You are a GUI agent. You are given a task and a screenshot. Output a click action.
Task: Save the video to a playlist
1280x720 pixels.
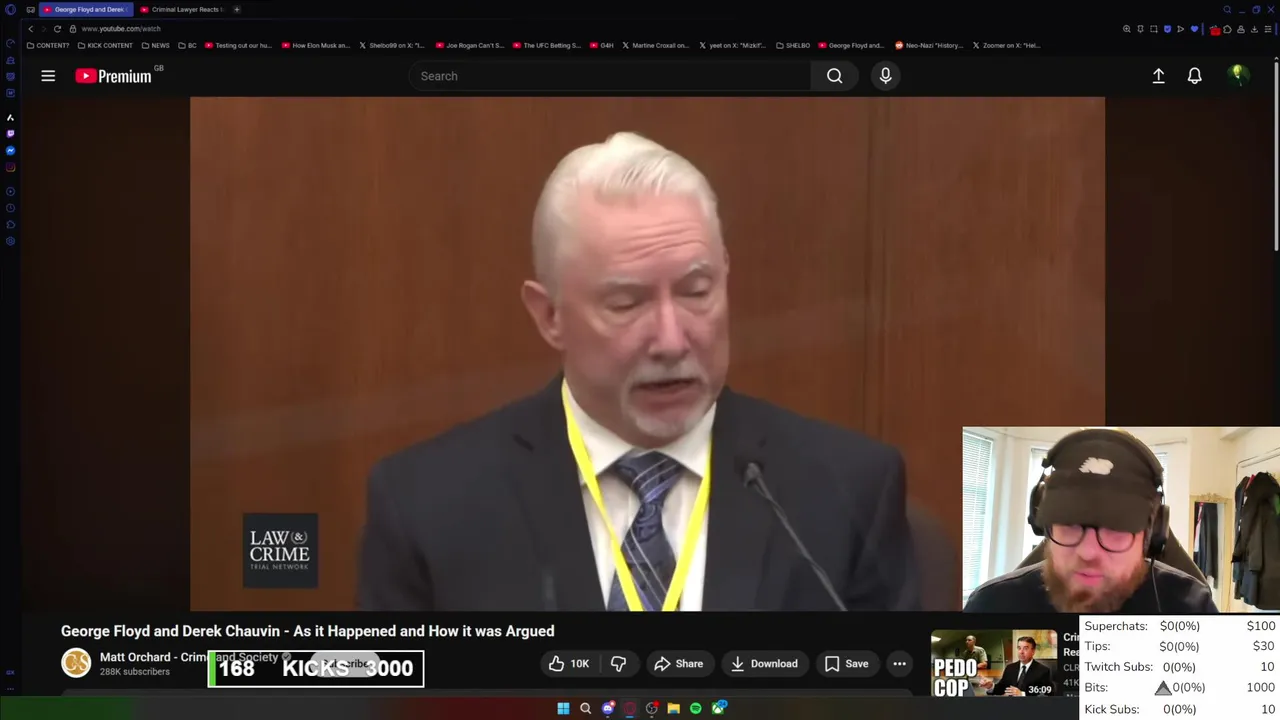click(x=847, y=664)
